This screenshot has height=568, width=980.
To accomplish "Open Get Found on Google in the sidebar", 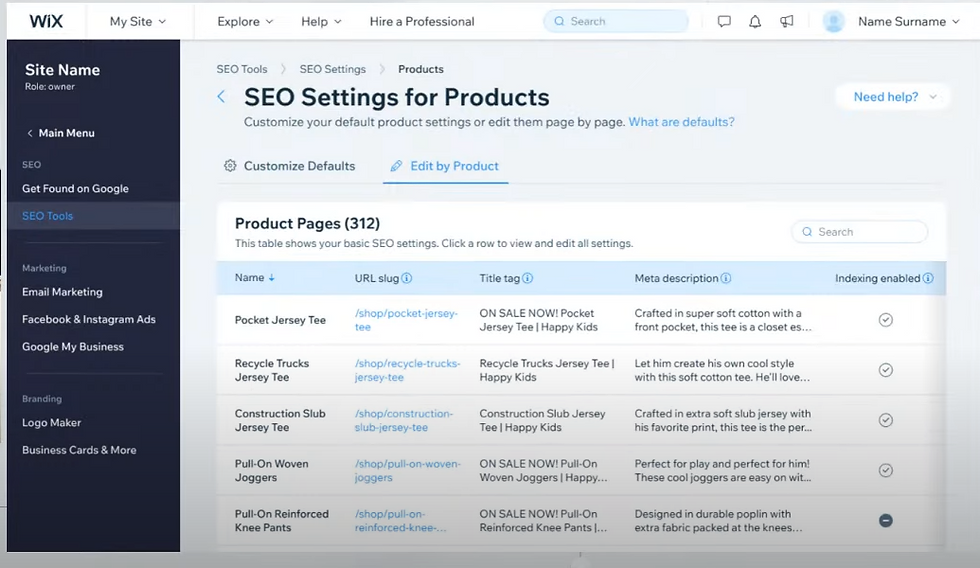I will (x=75, y=189).
